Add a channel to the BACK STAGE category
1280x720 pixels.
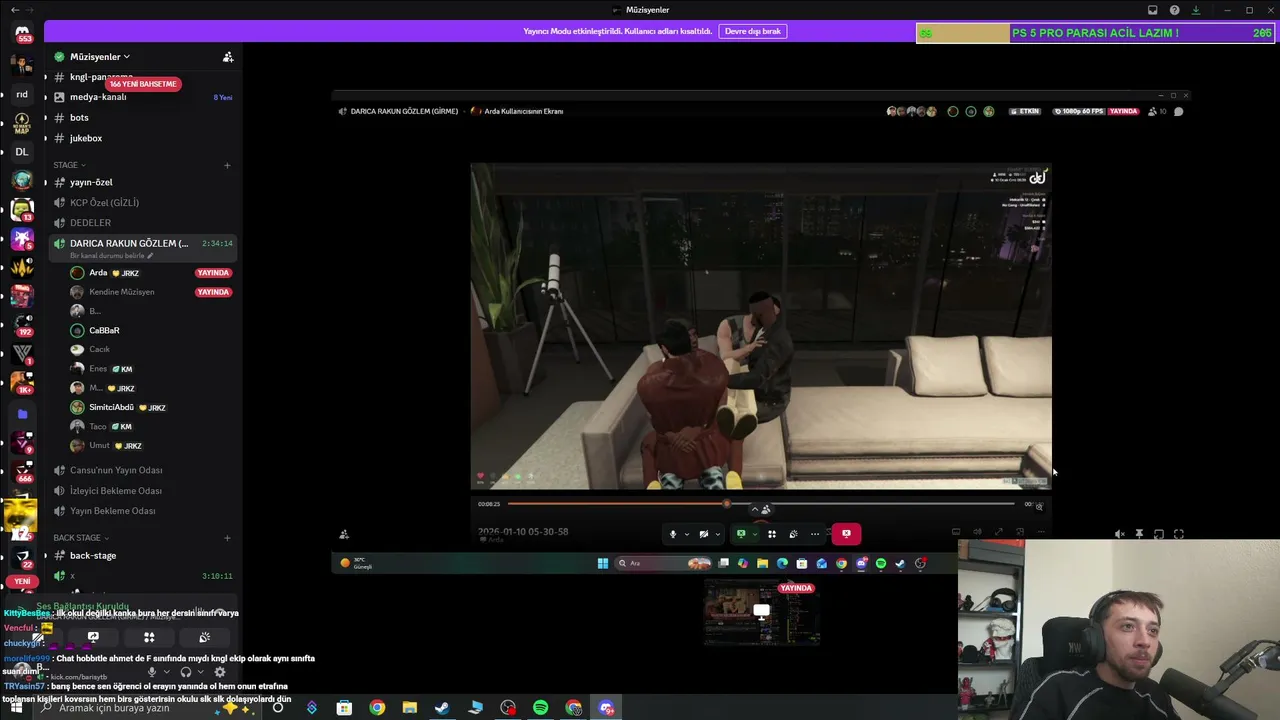pyautogui.click(x=227, y=538)
